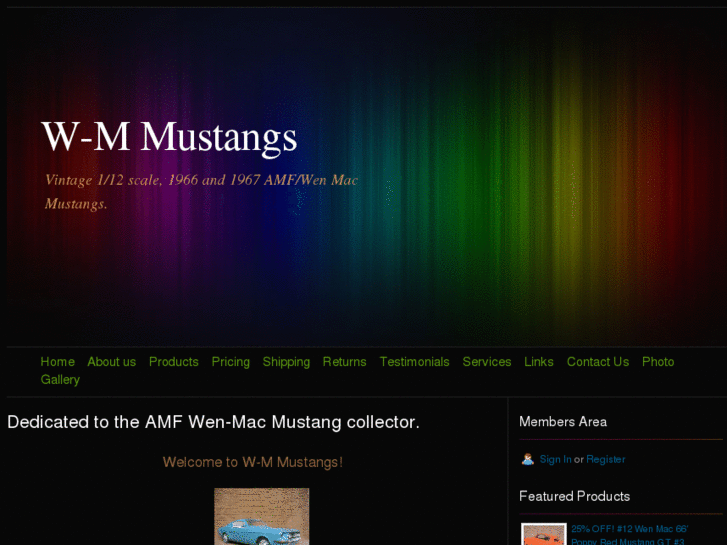Click the Members Area heading
Viewport: 727px width, 545px height.
point(563,422)
